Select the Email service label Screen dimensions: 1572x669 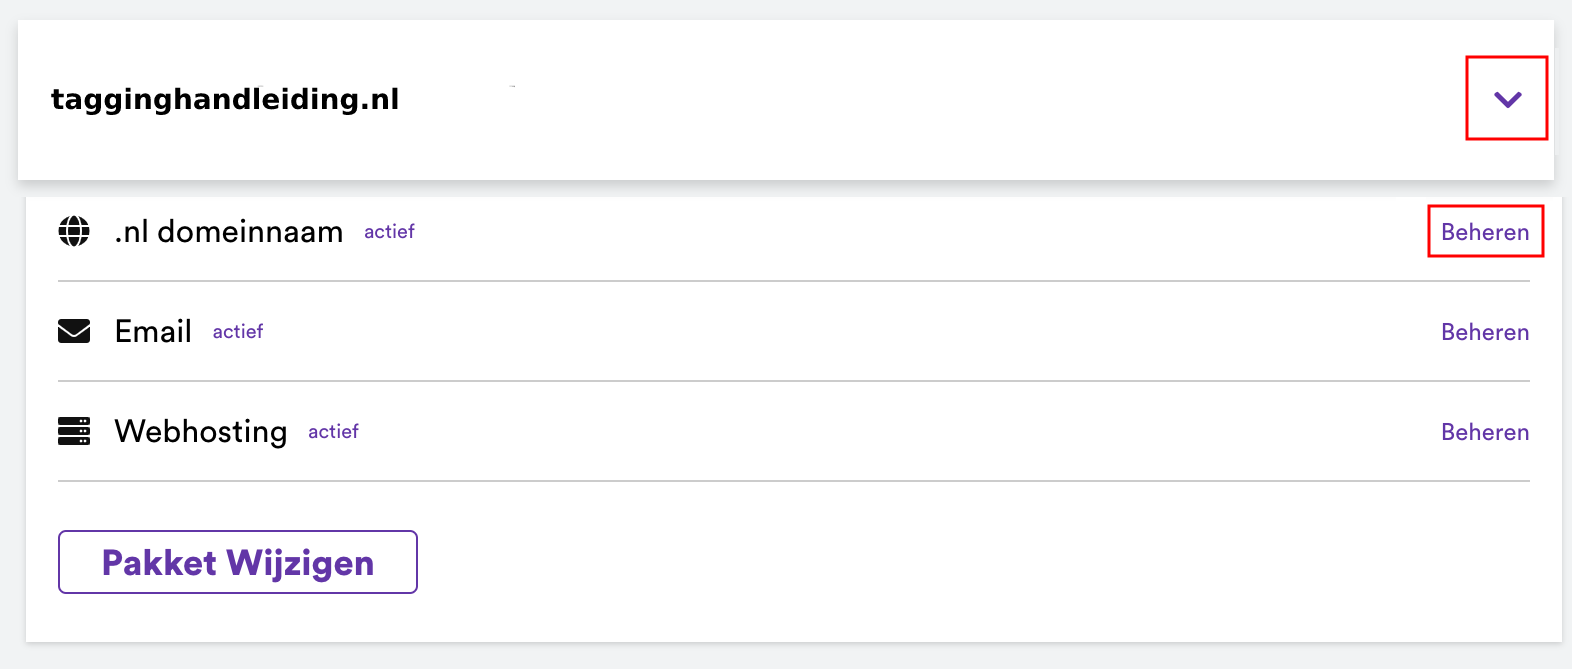tap(153, 332)
